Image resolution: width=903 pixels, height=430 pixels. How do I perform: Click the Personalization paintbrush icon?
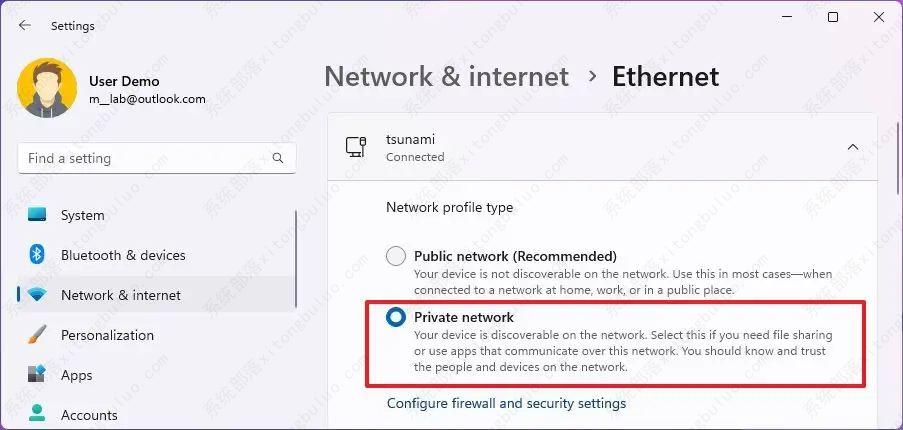point(37,335)
